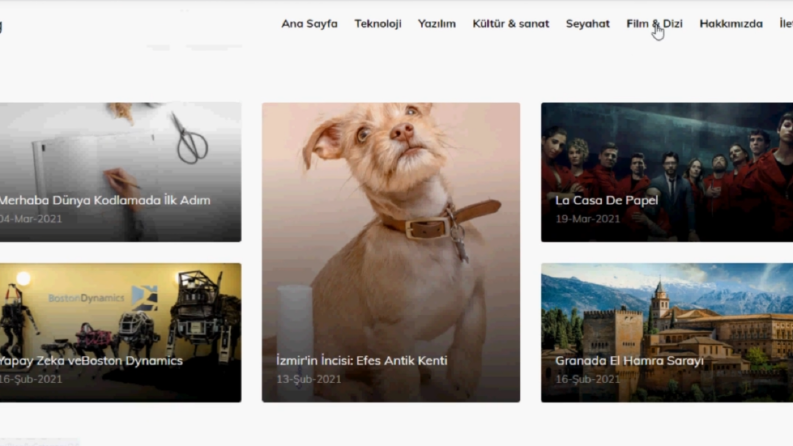Click the title Merhaba Dünya Kodlamada İlk Adım

[105, 200]
